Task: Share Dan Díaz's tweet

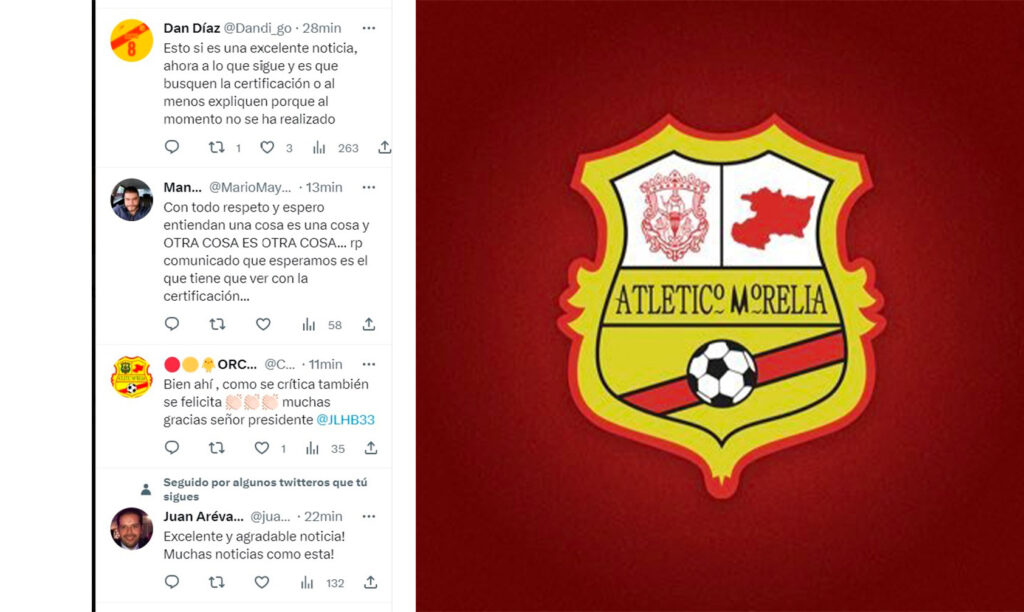Action: tap(385, 148)
